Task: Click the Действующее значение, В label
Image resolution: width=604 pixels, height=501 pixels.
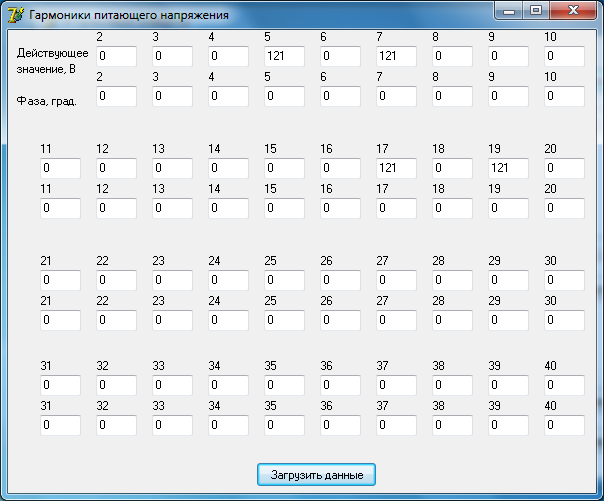Action: (52, 61)
